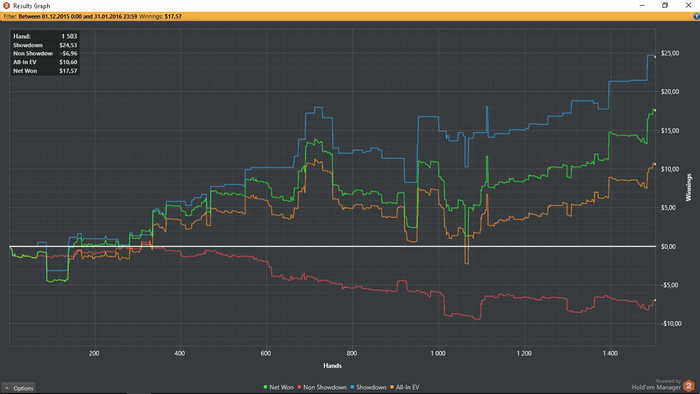Image resolution: width=700 pixels, height=394 pixels.
Task: Click the $0,00 y-axis label
Action: (x=668, y=246)
